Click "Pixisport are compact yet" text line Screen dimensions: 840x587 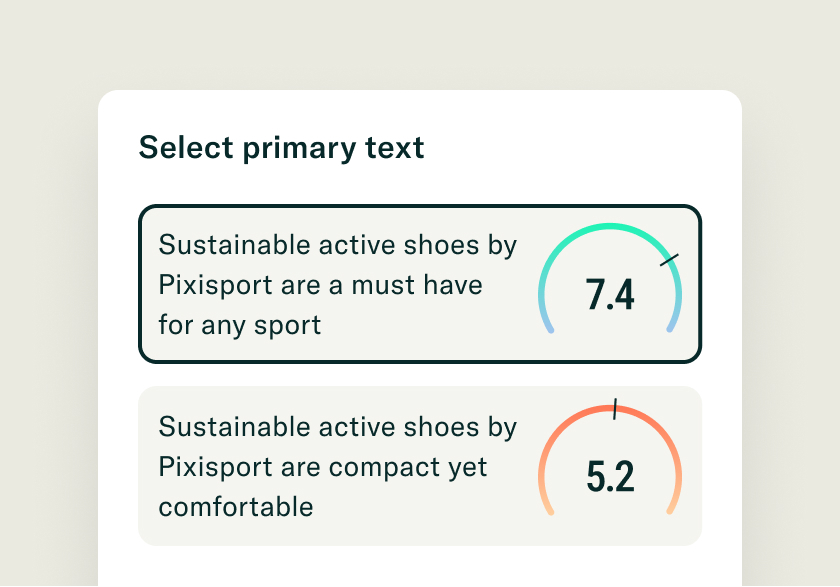(x=323, y=467)
